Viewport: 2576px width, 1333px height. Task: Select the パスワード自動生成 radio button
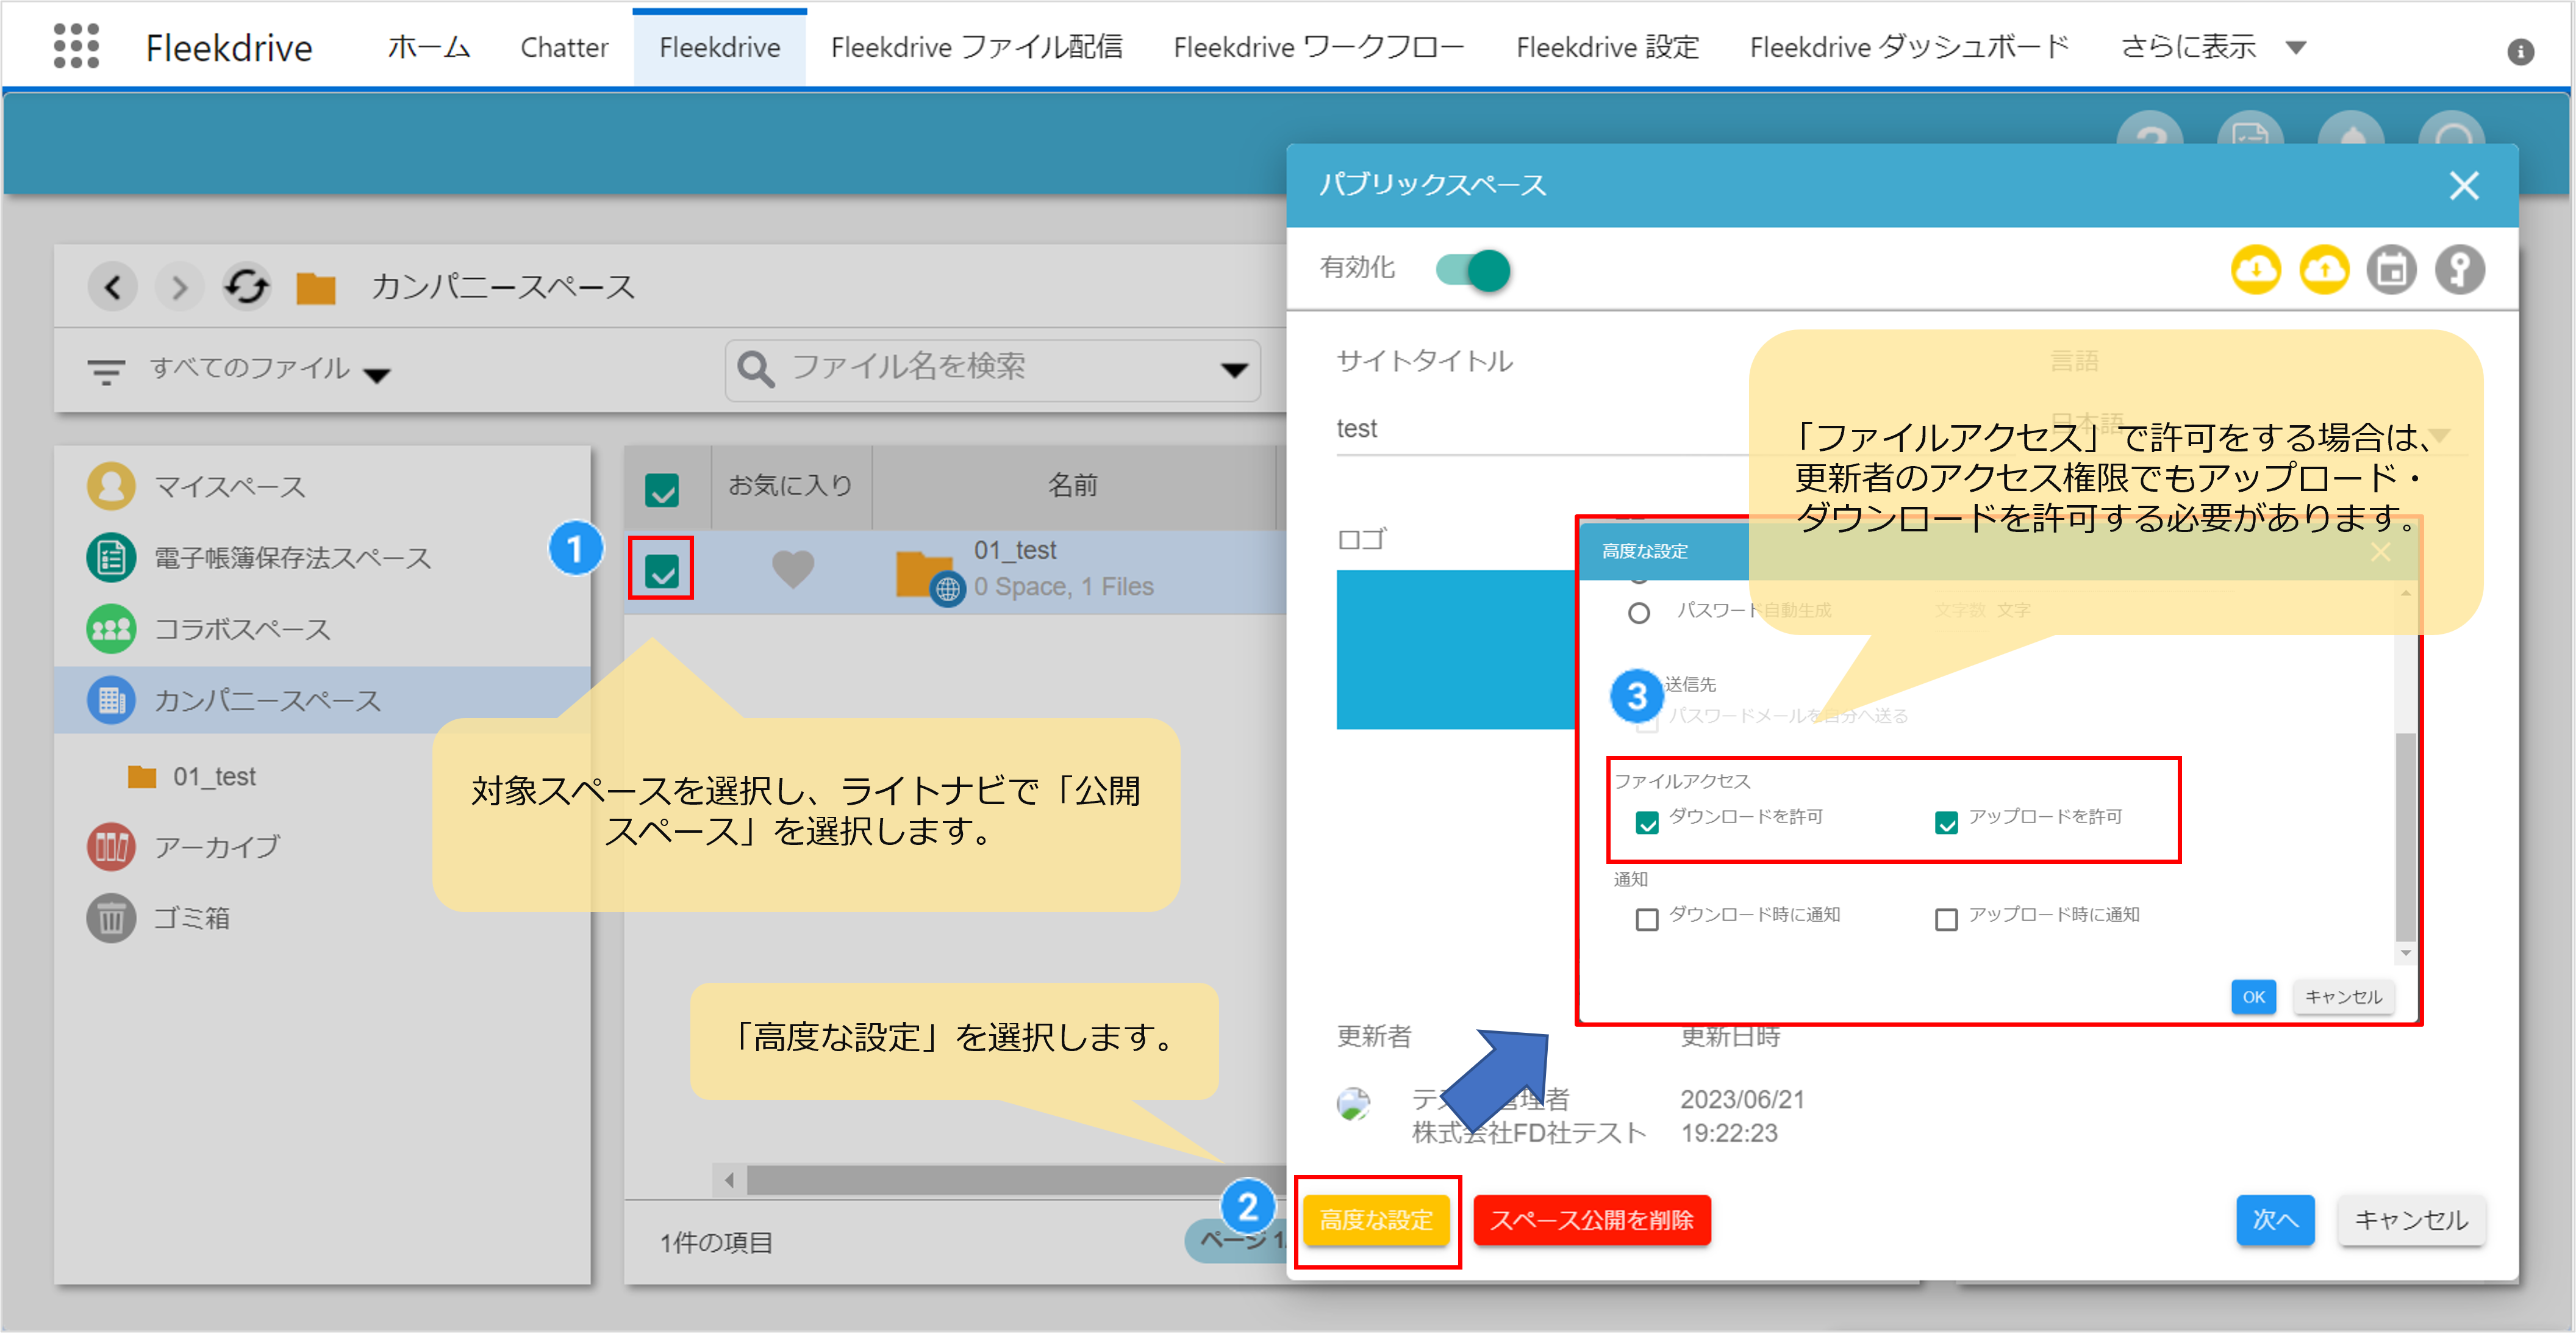[1639, 613]
